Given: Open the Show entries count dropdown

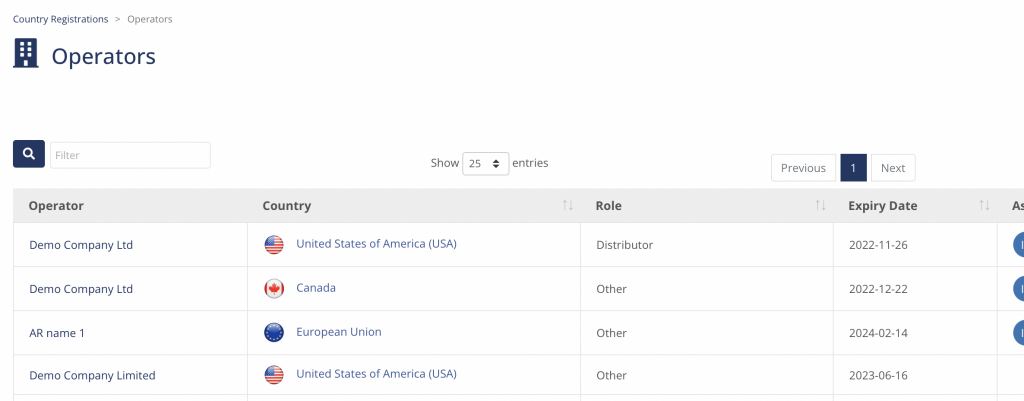Looking at the screenshot, I should [485, 164].
